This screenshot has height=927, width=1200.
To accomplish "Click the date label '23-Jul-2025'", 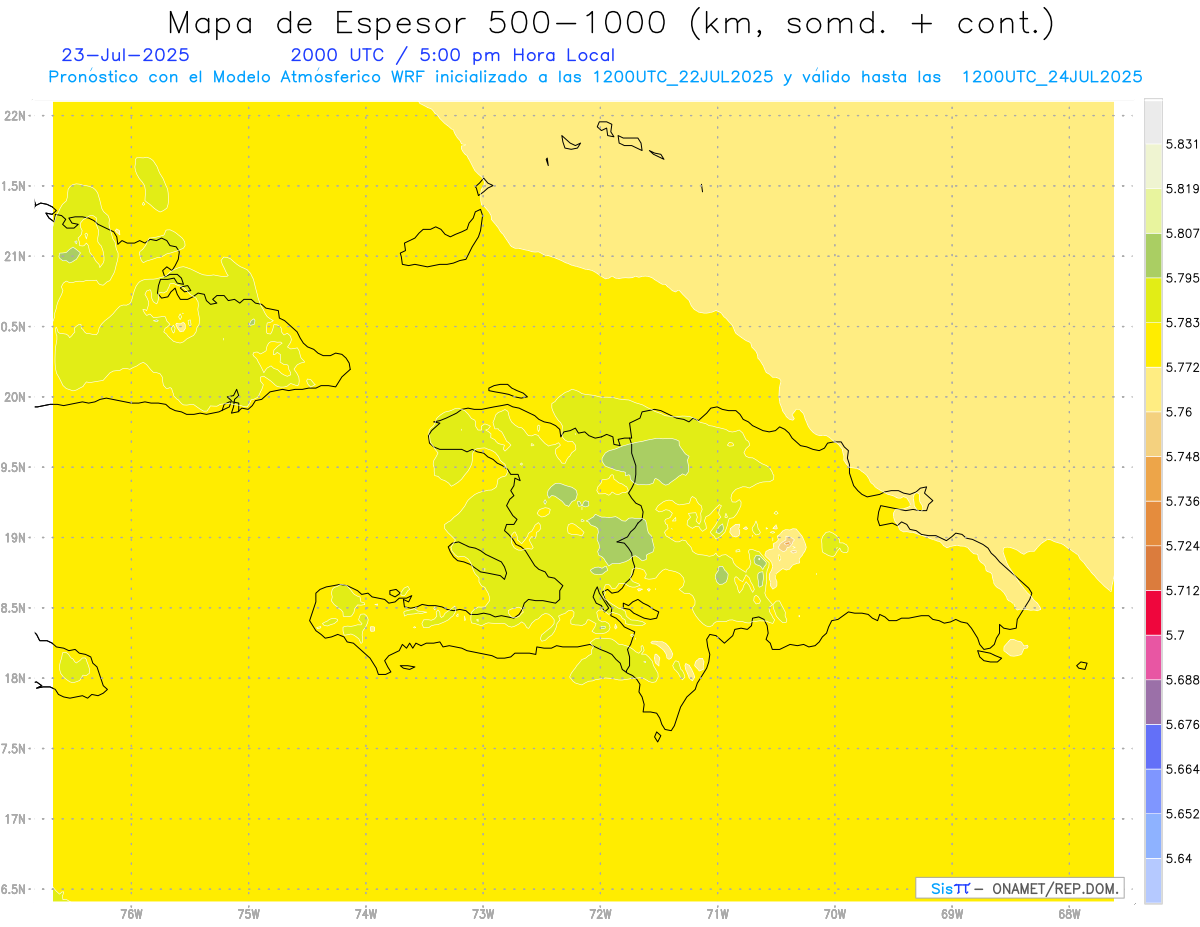I will point(125,55).
